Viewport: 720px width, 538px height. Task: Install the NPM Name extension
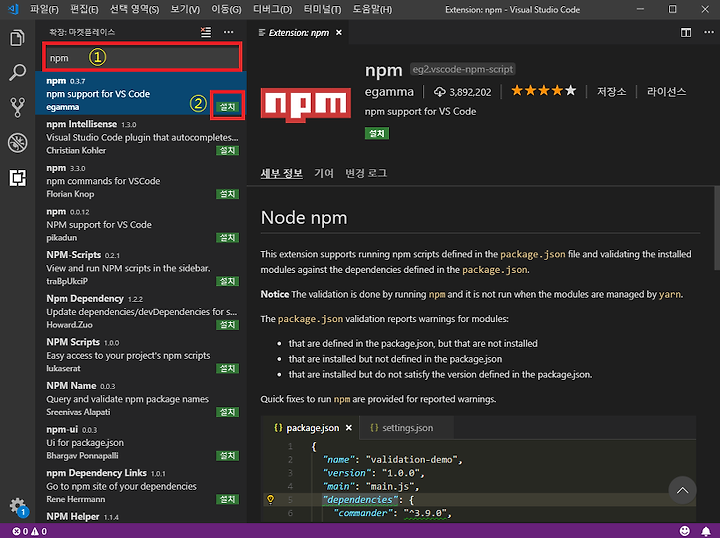(227, 412)
